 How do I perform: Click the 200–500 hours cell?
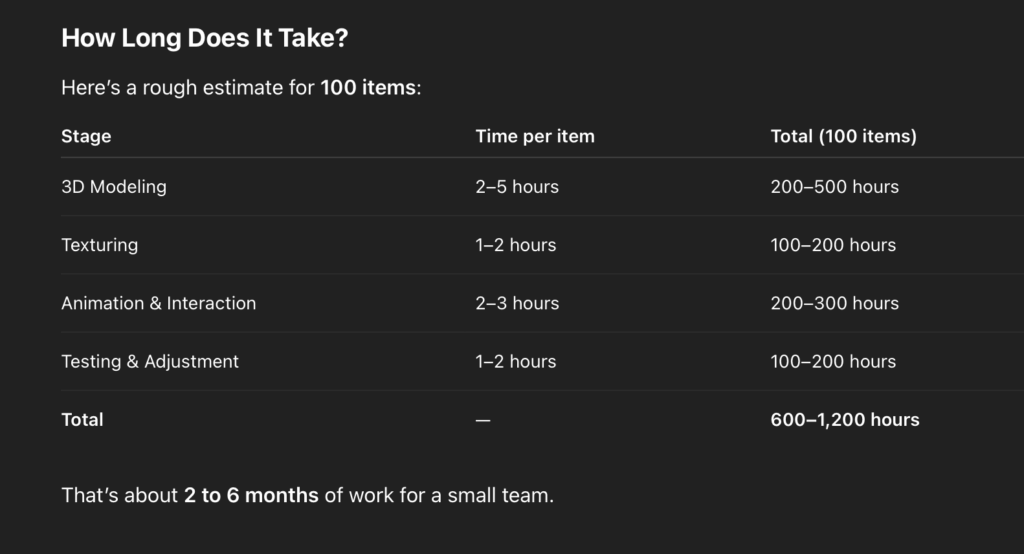point(835,187)
